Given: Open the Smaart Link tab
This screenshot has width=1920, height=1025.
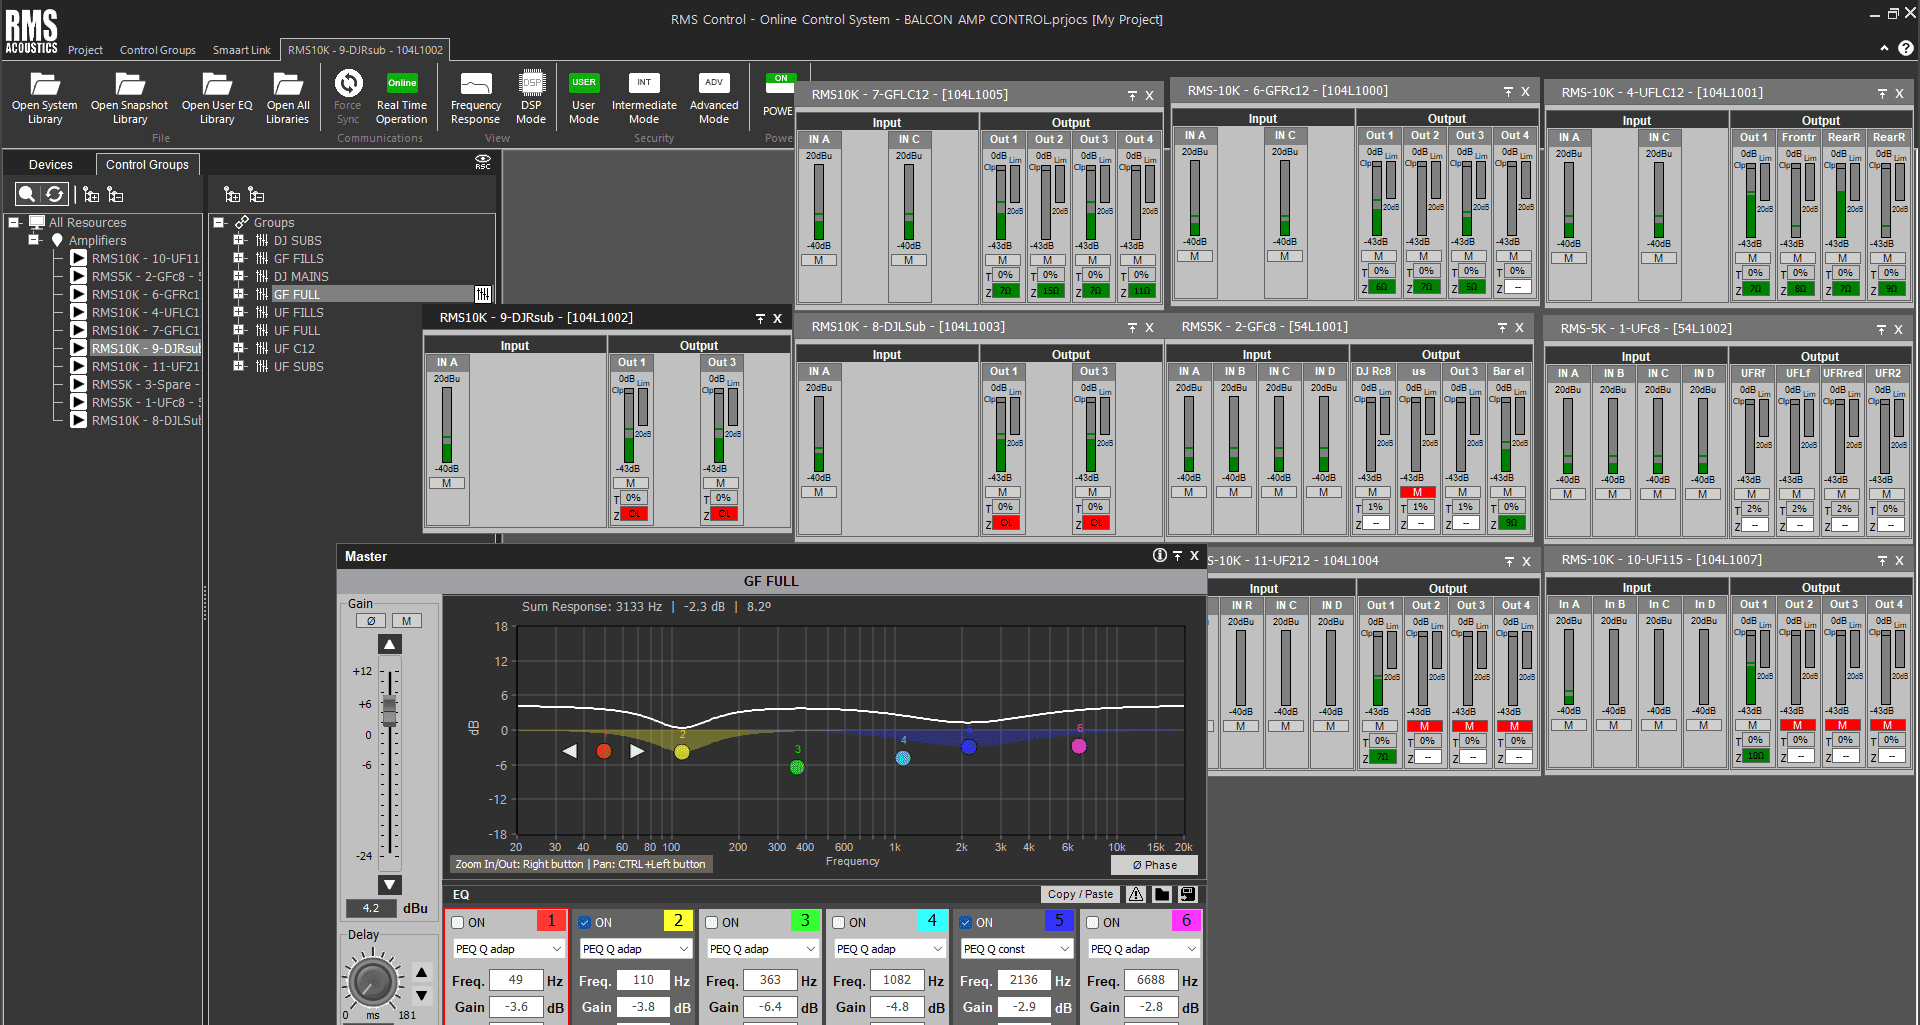Looking at the screenshot, I should [241, 50].
